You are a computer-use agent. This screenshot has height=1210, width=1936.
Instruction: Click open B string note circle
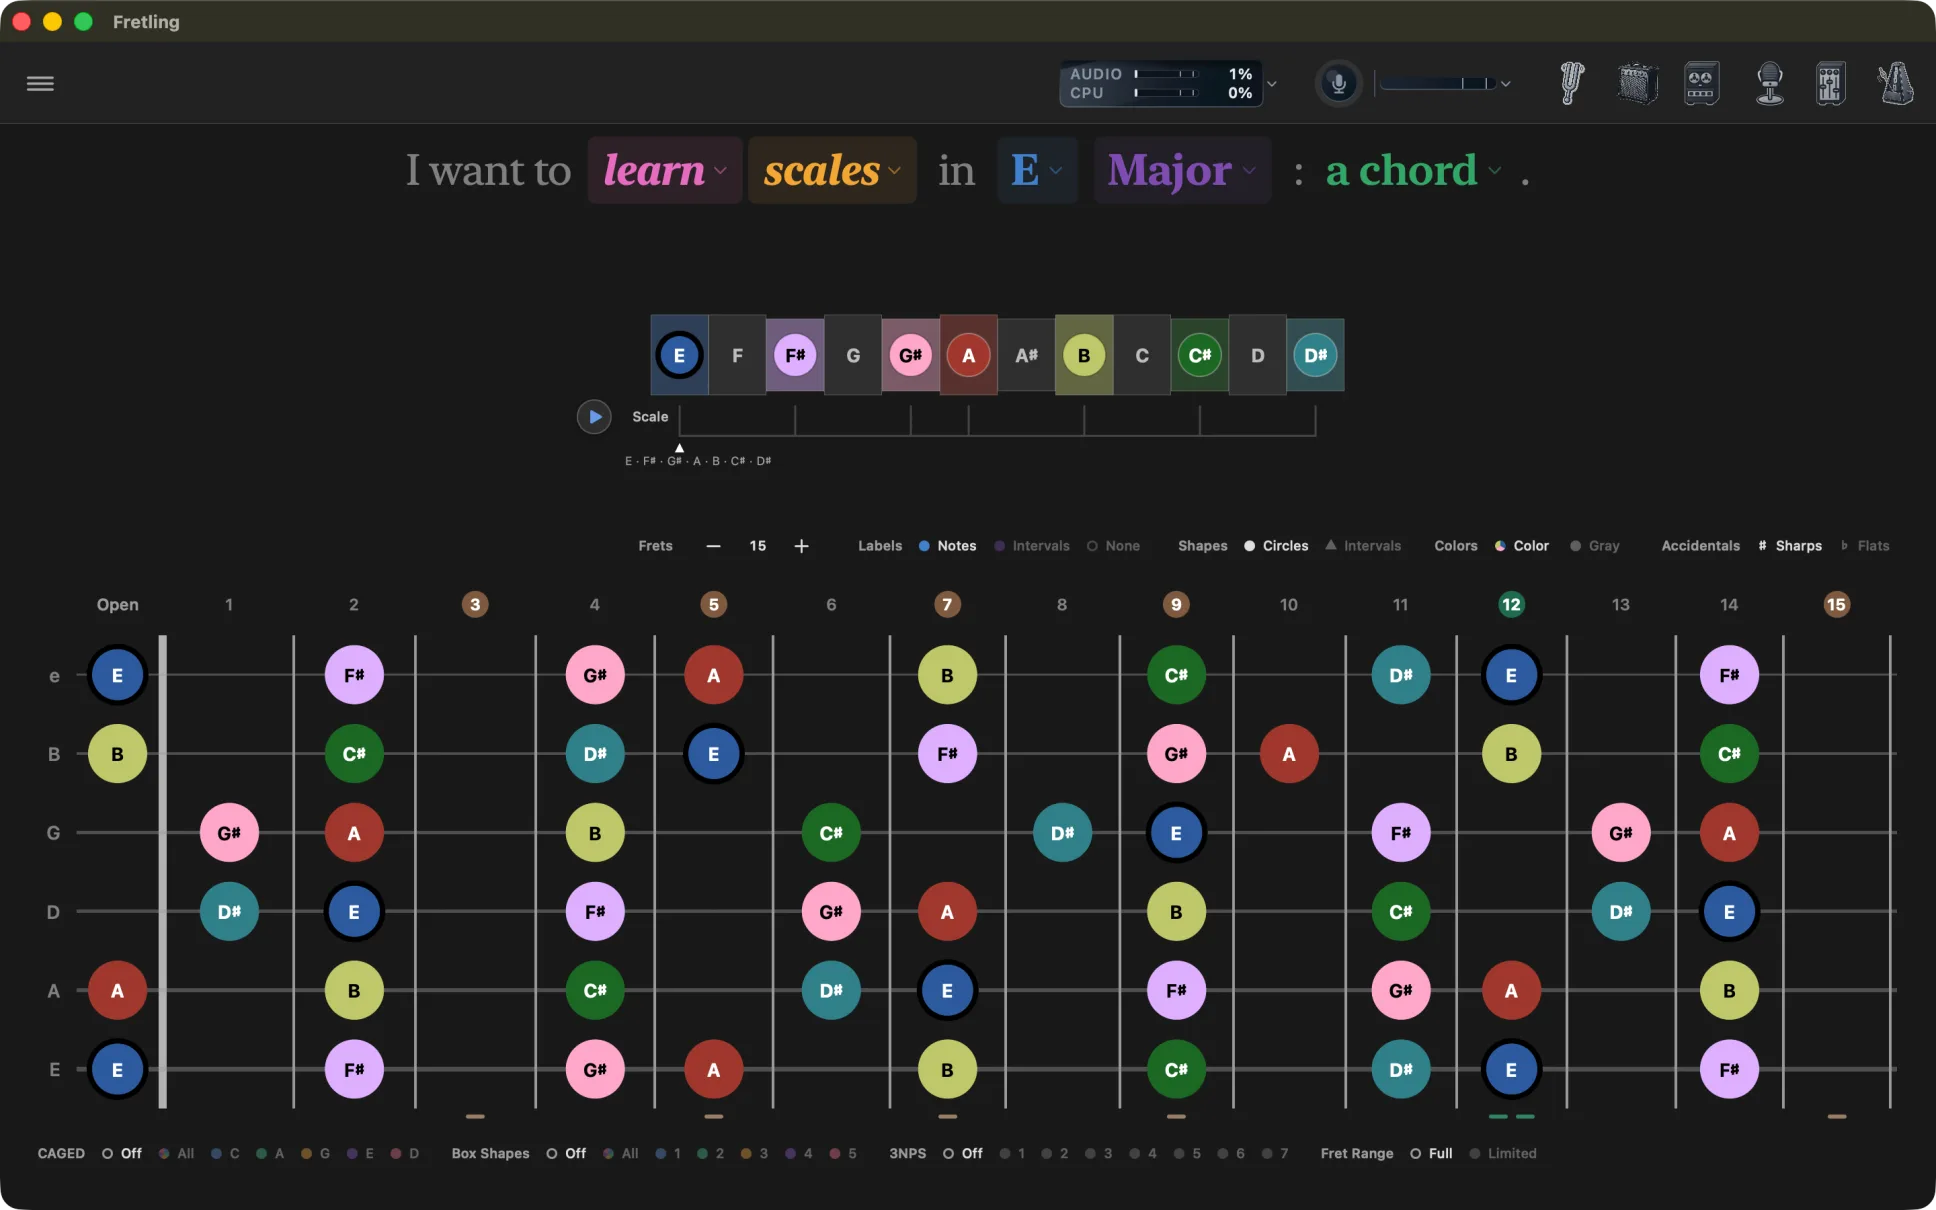(117, 754)
